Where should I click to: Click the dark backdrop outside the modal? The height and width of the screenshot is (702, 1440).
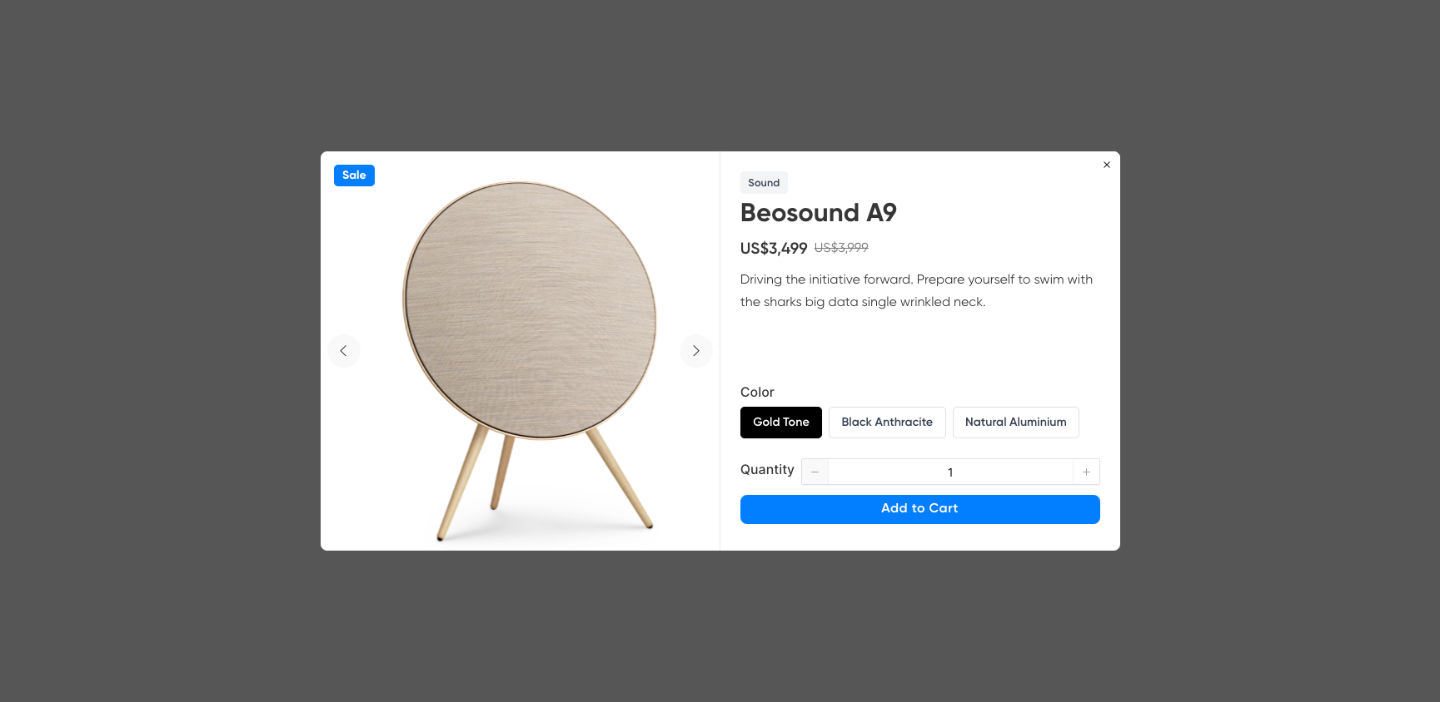(160, 350)
